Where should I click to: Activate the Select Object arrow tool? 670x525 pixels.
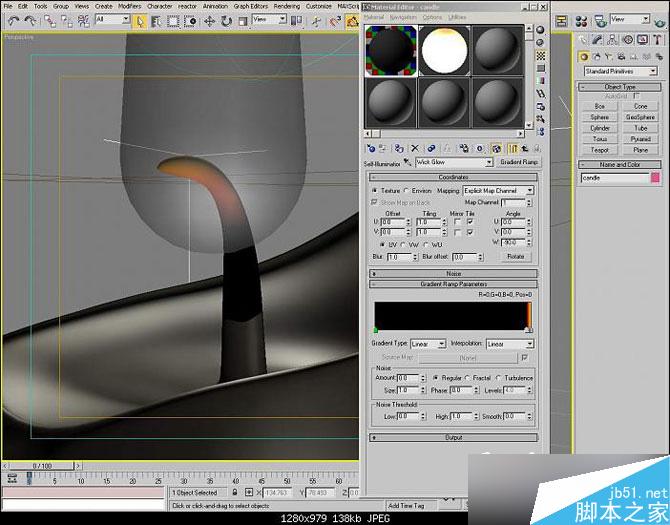click(x=139, y=20)
